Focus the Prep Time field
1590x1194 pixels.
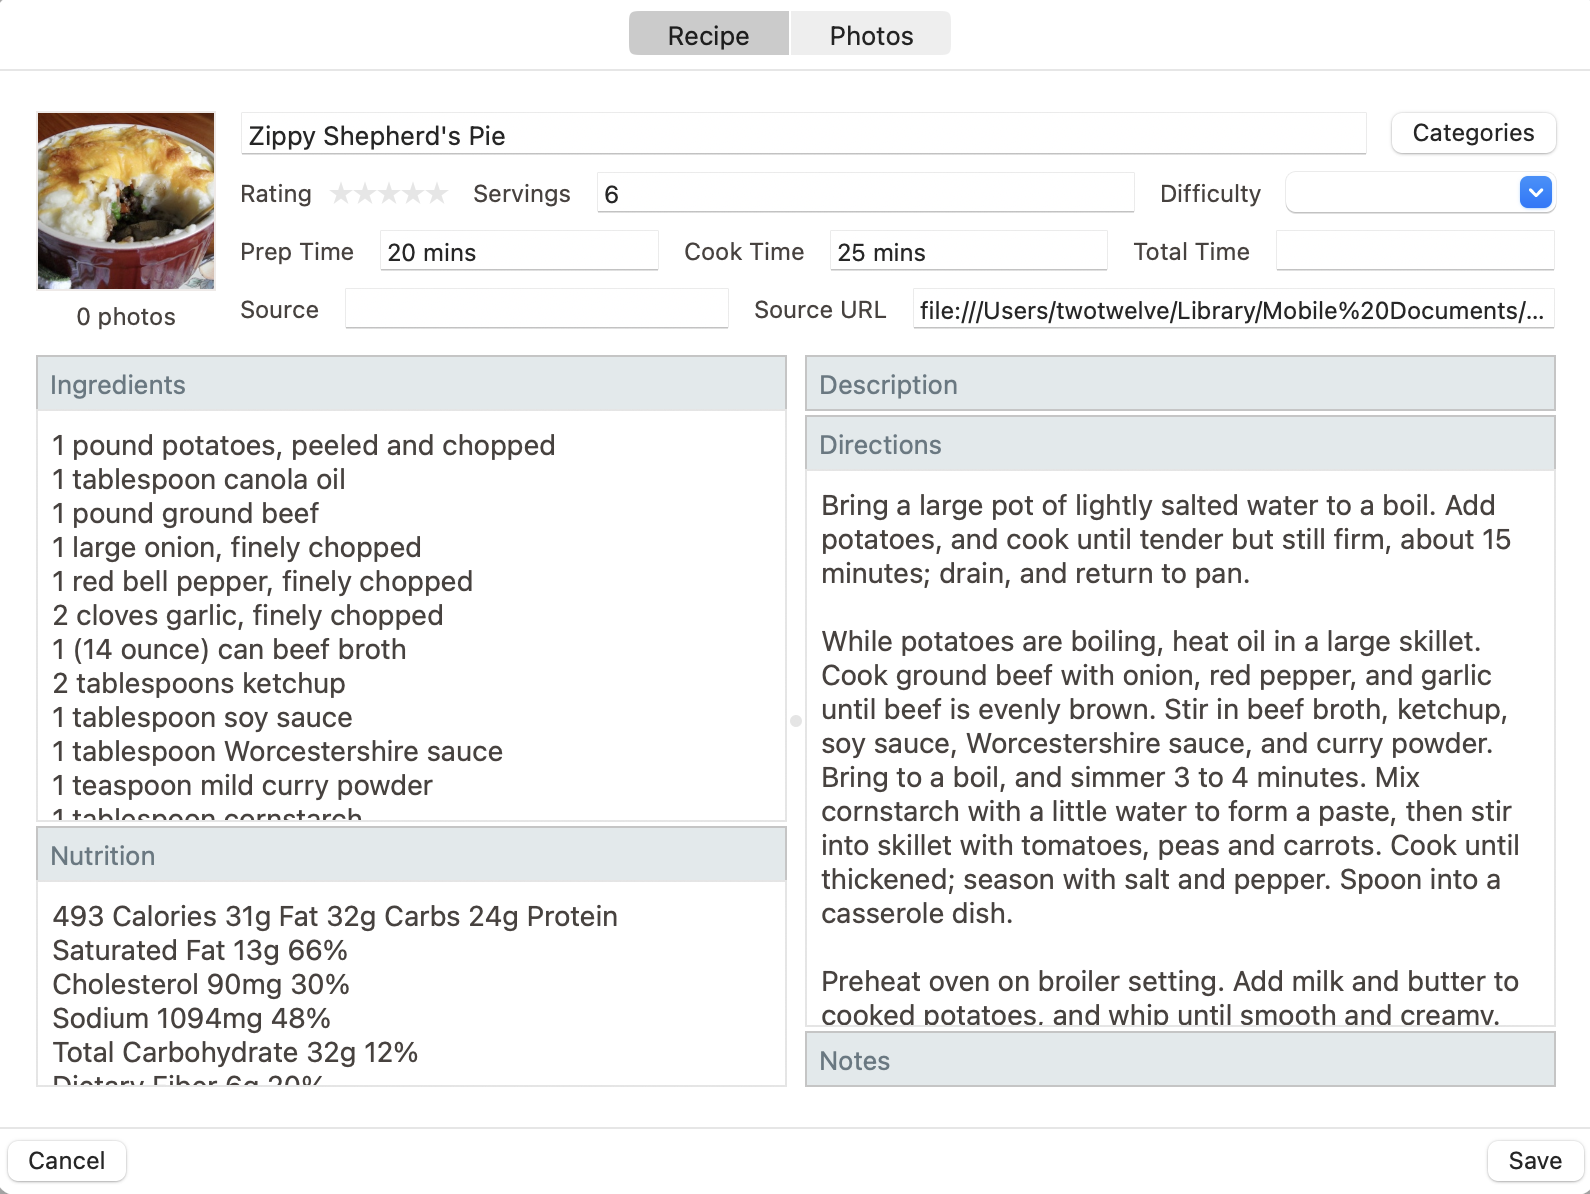518,252
